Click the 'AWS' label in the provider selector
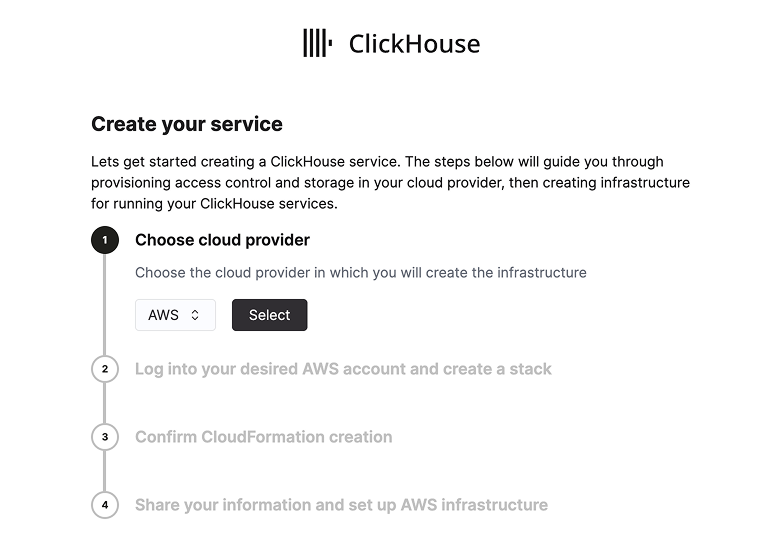 (163, 315)
